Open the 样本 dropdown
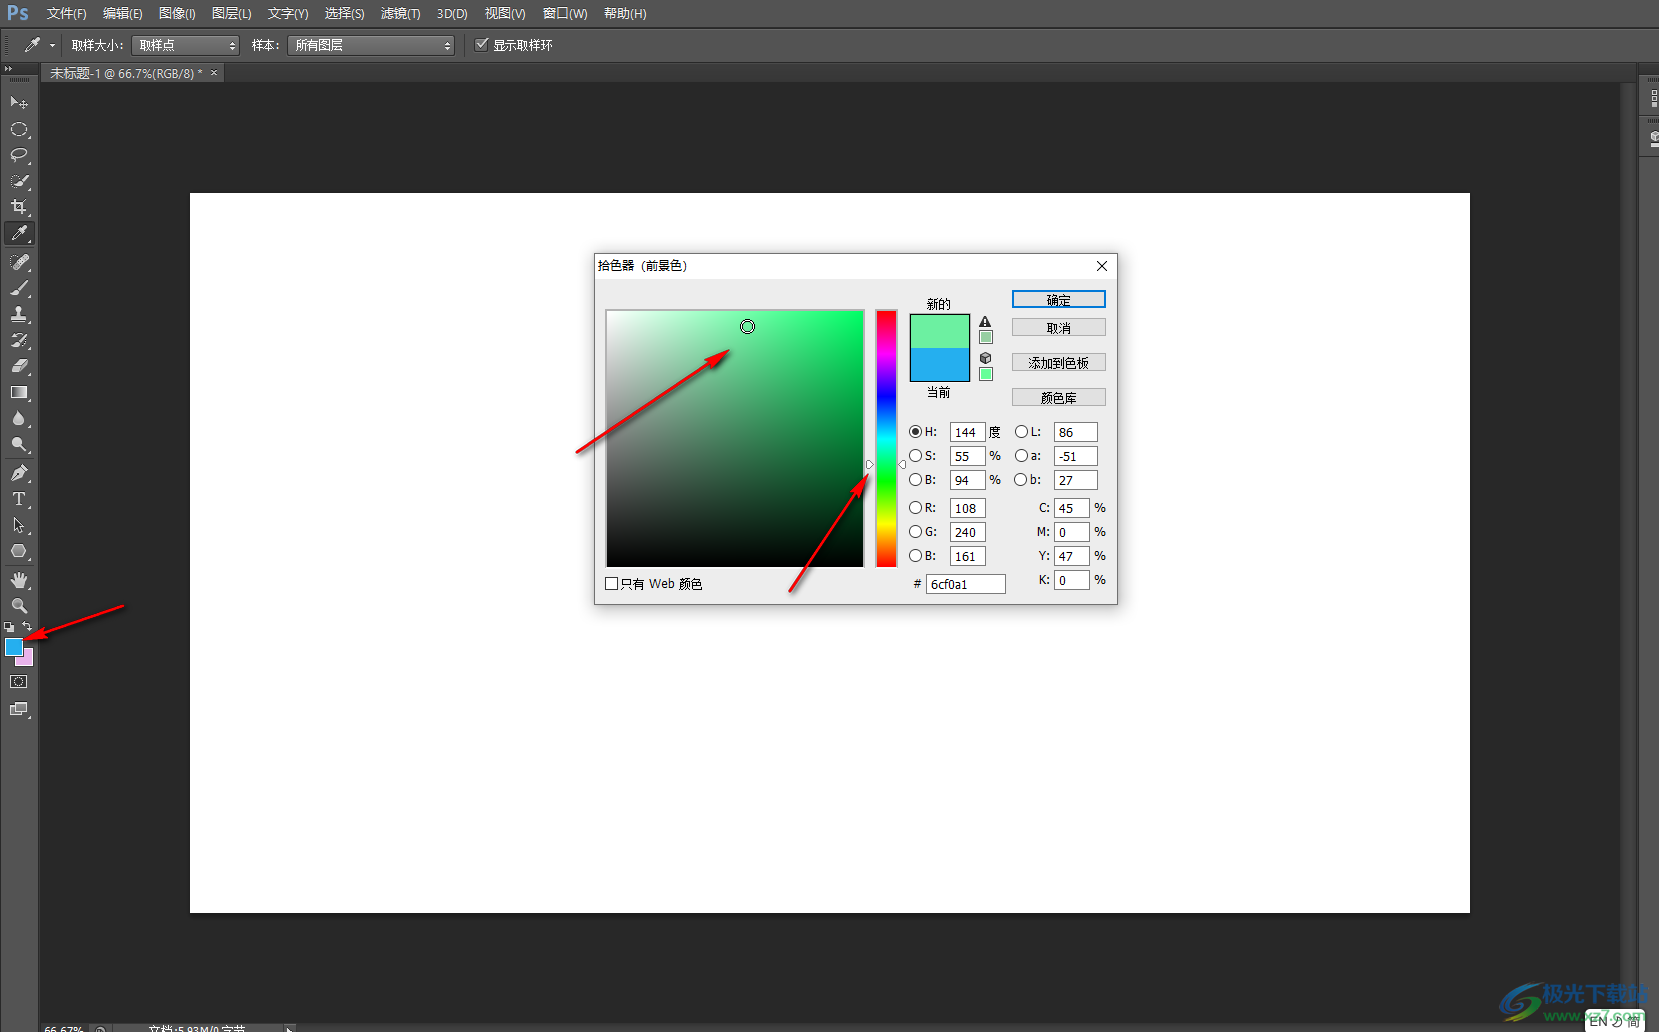 tap(371, 45)
